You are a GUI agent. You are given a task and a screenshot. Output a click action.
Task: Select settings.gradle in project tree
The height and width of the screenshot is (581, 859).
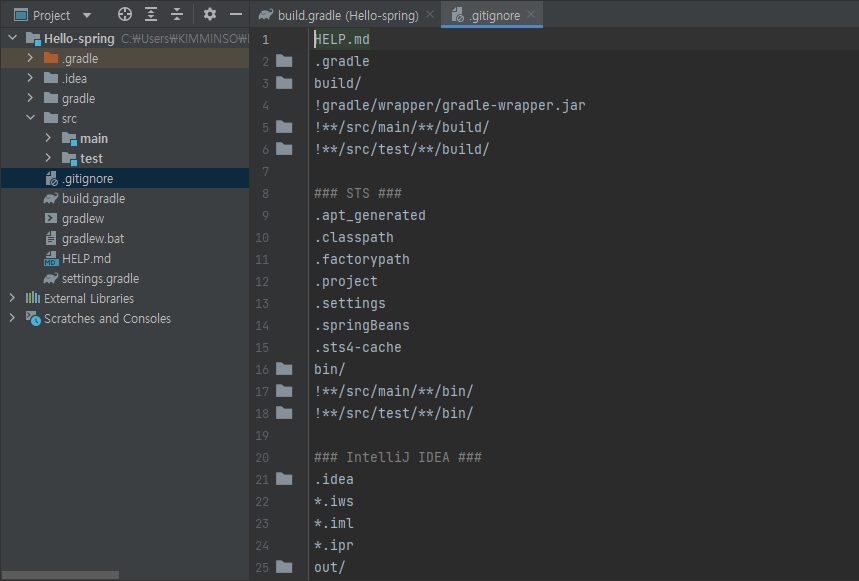pyautogui.click(x=100, y=279)
